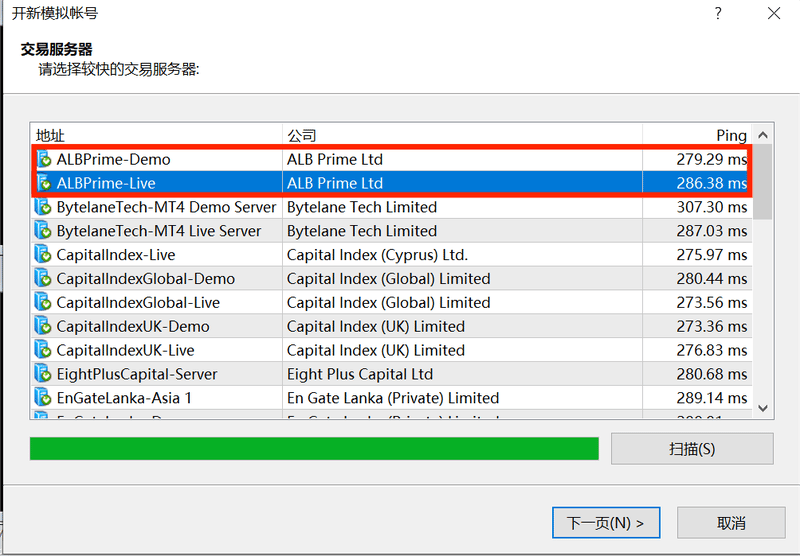Click the ping value 275.97 ms

[x=712, y=255]
